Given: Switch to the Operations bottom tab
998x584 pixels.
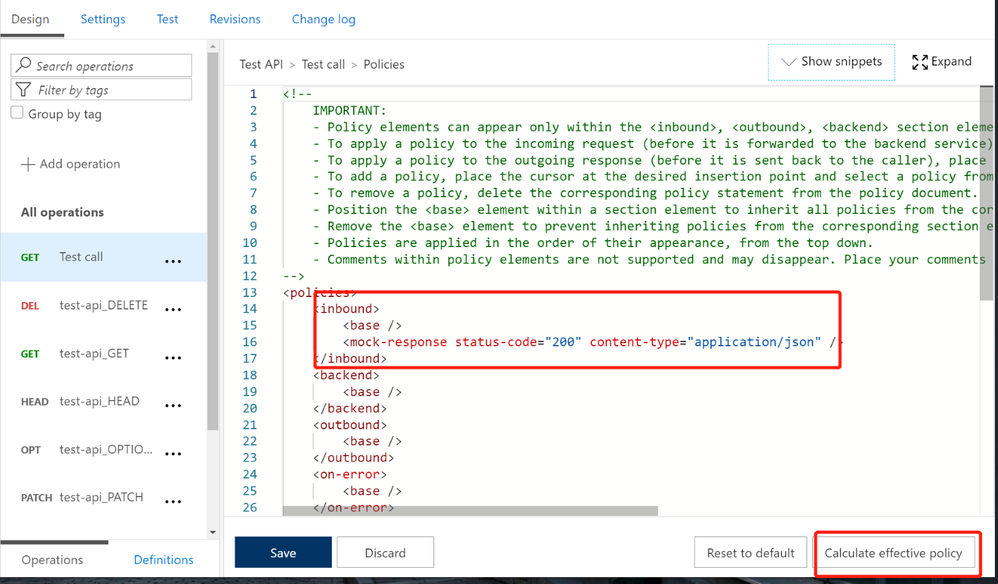Looking at the screenshot, I should [x=52, y=560].
